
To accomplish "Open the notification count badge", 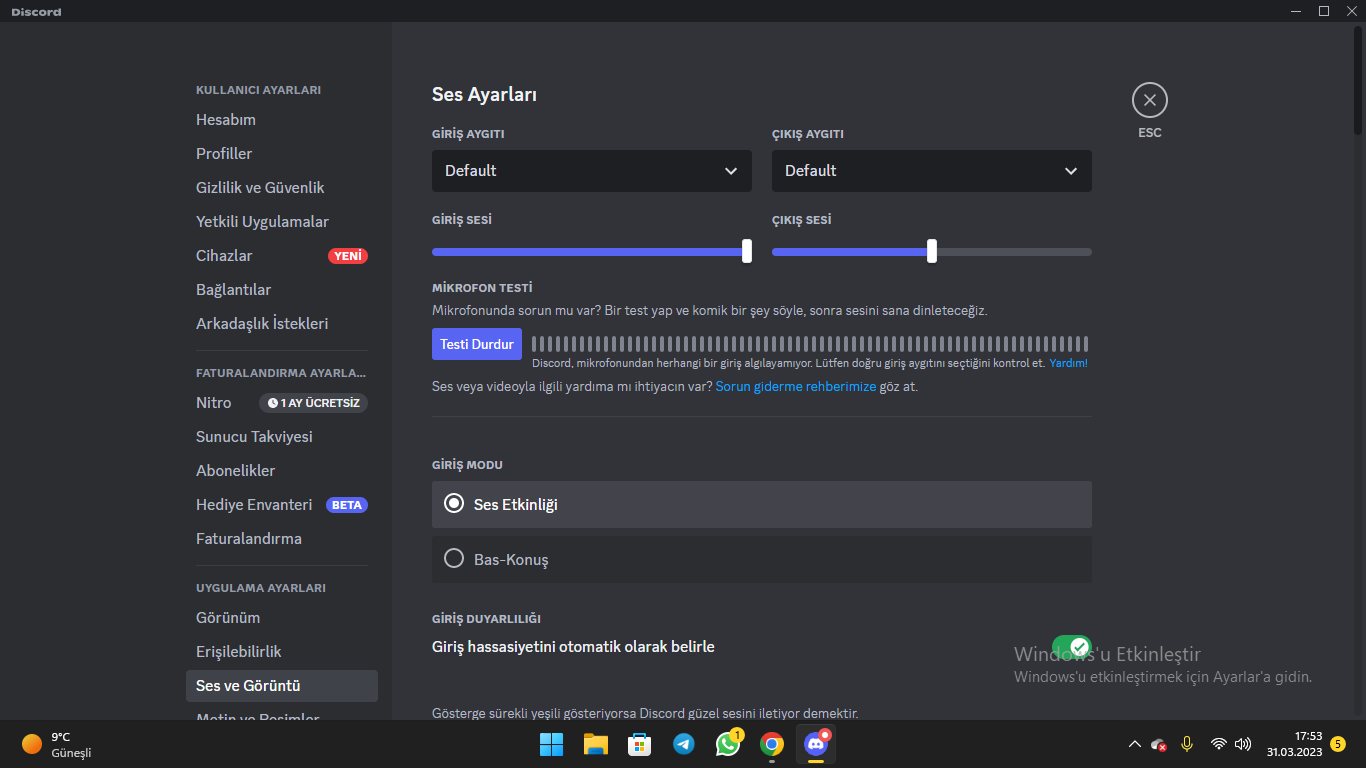I will 1338,744.
